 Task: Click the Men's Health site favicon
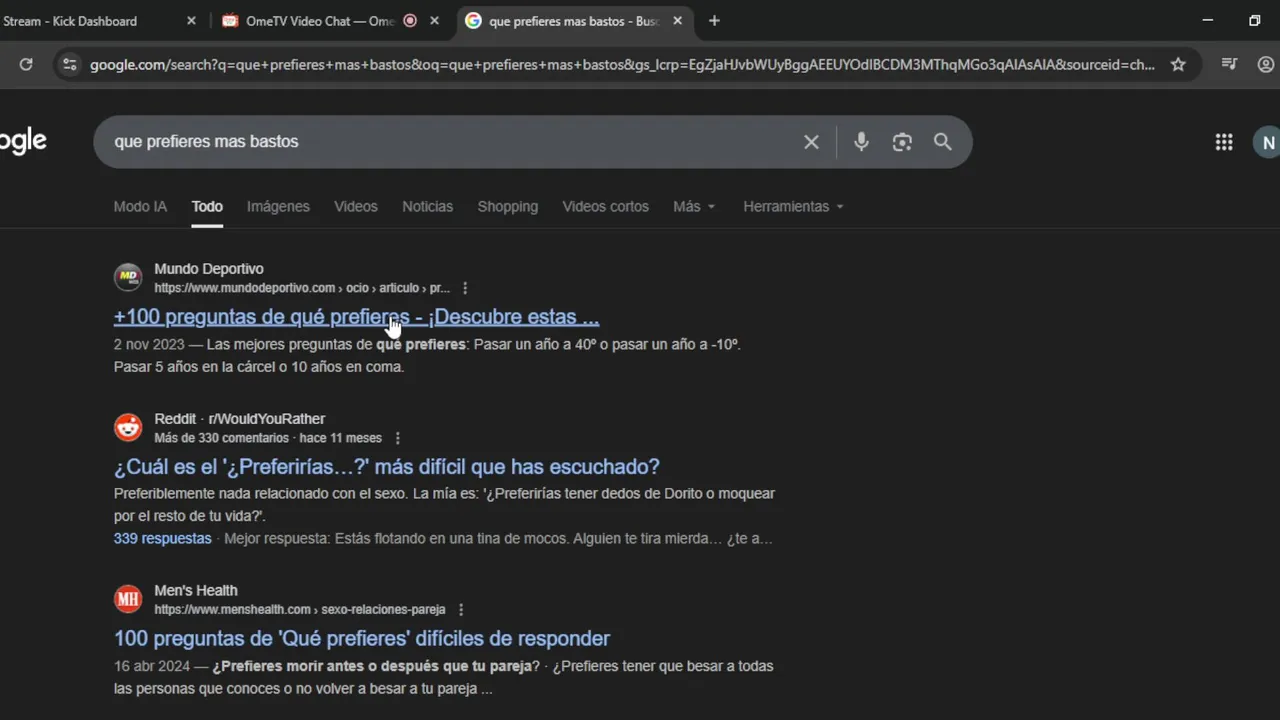click(128, 599)
